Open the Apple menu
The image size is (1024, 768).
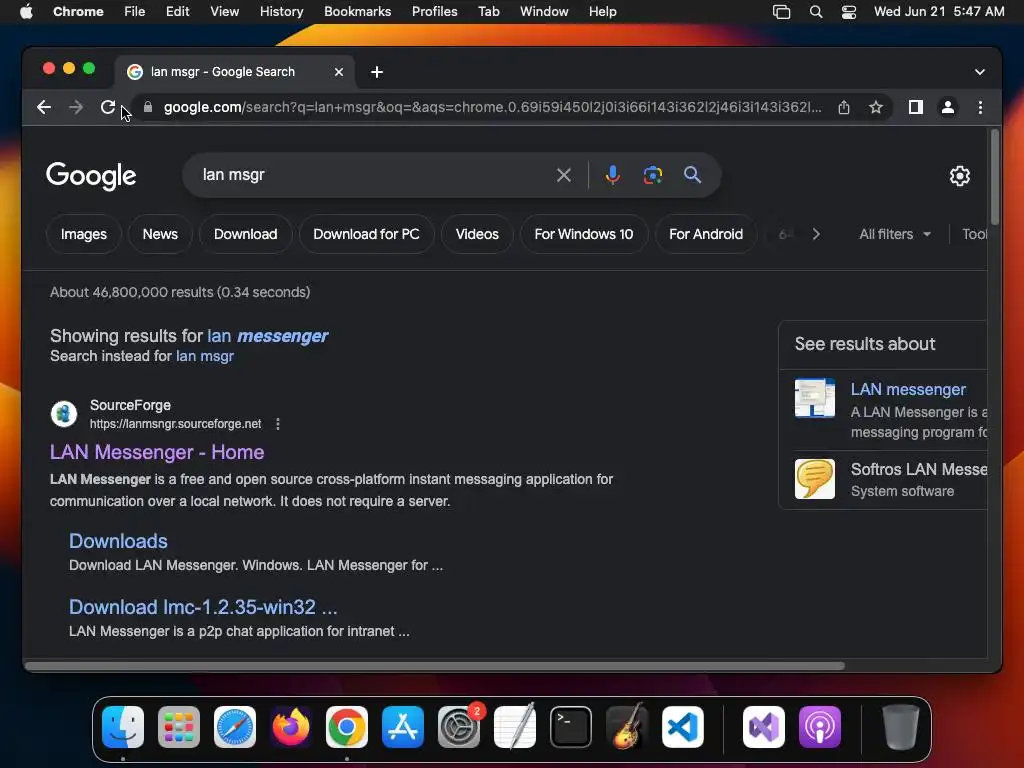coord(26,12)
